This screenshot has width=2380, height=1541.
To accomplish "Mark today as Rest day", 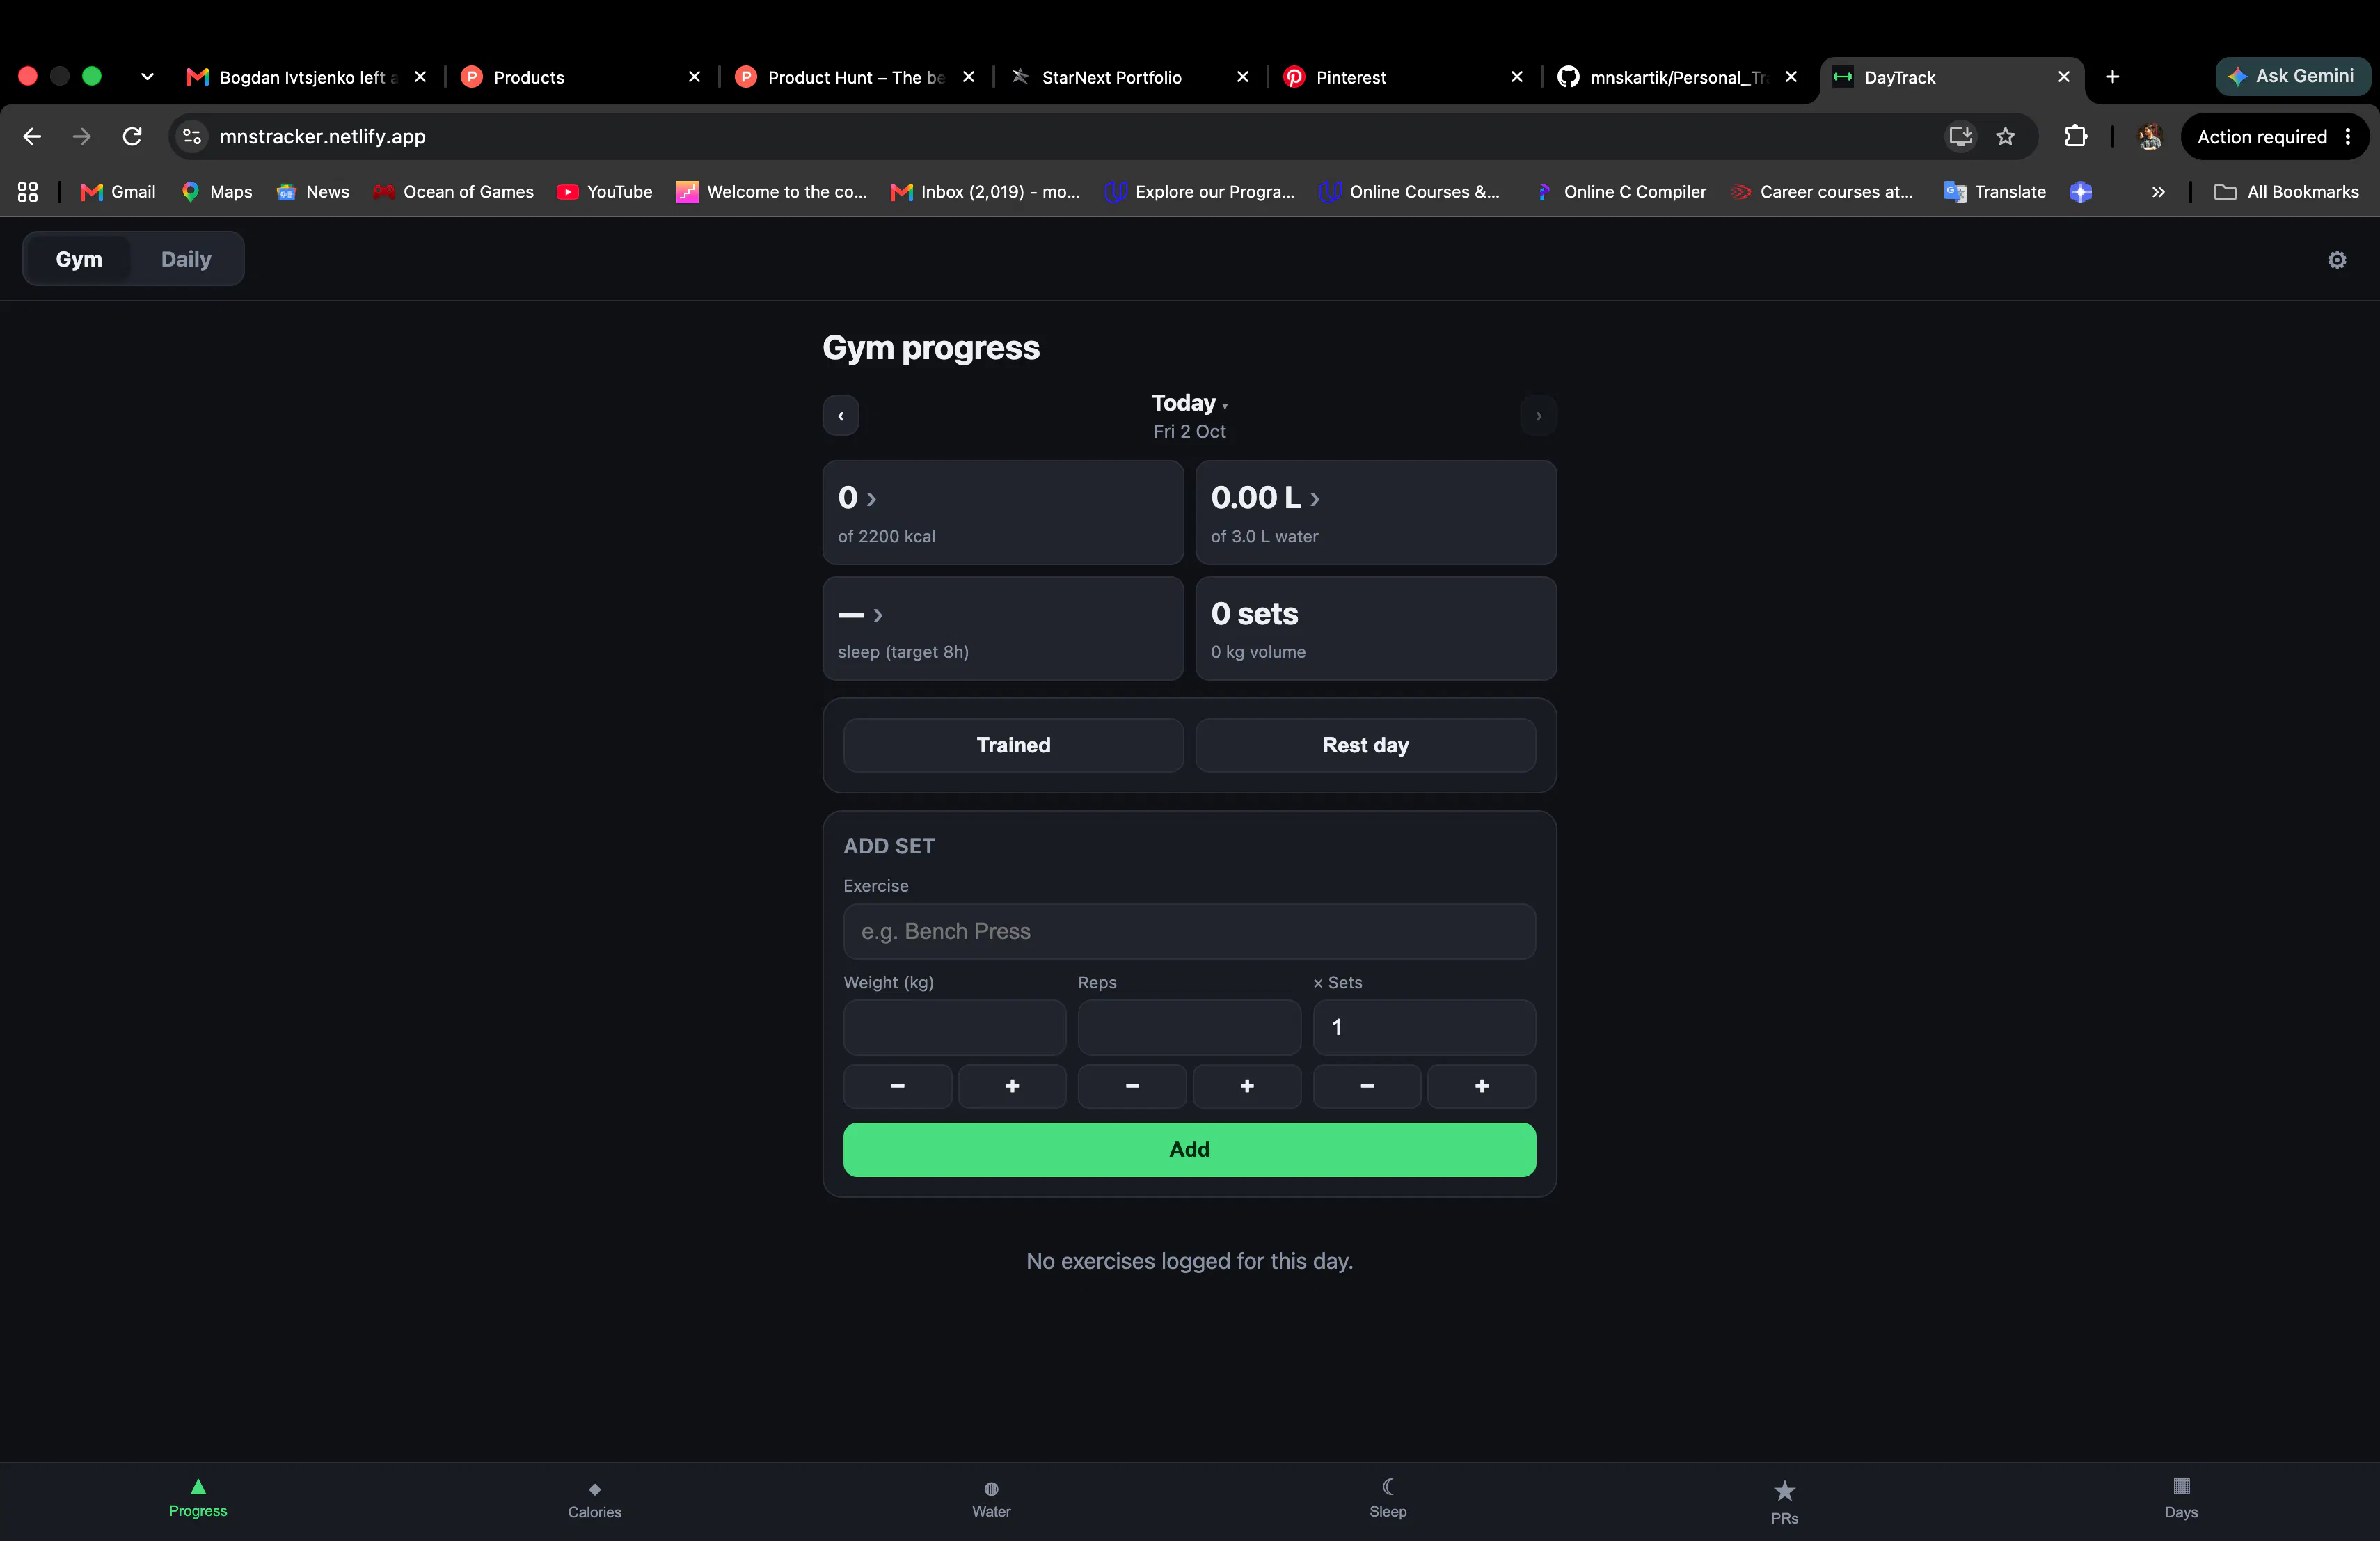I will [x=1365, y=745].
